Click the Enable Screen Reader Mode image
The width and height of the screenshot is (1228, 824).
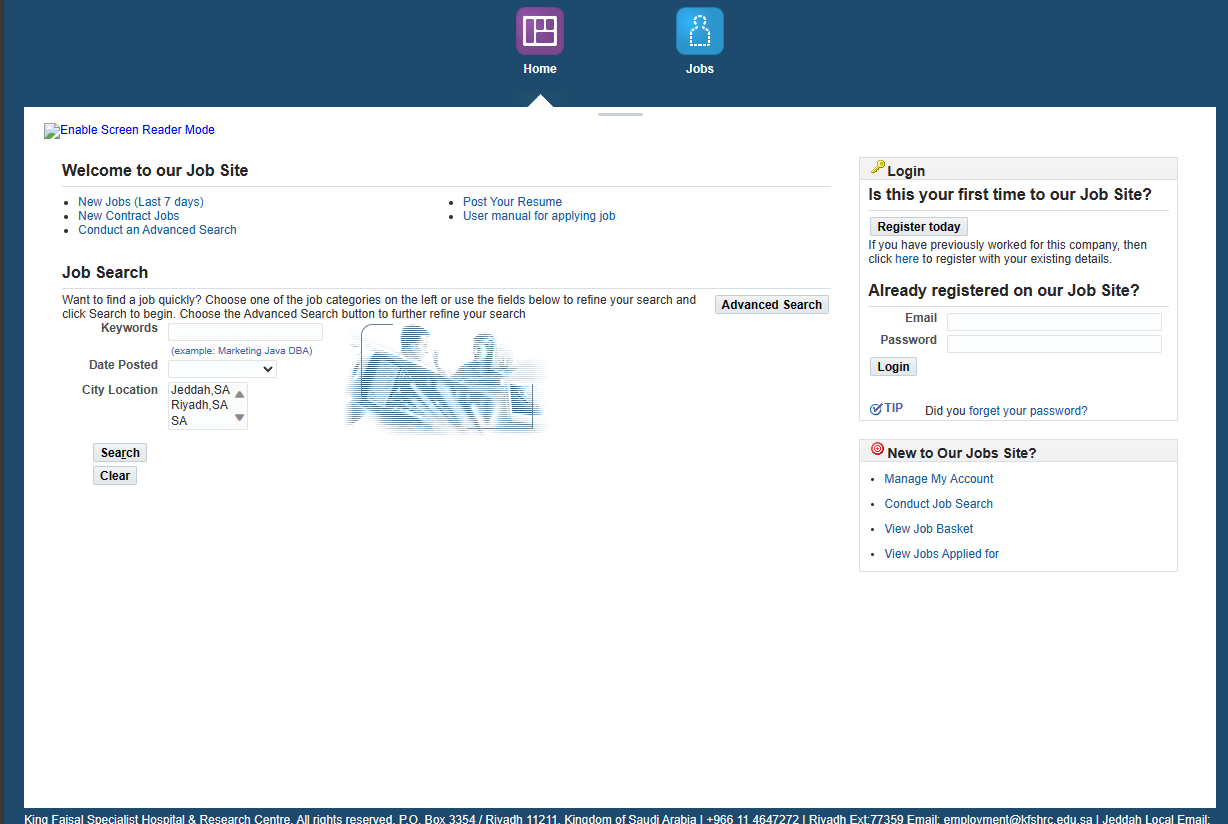click(52, 131)
